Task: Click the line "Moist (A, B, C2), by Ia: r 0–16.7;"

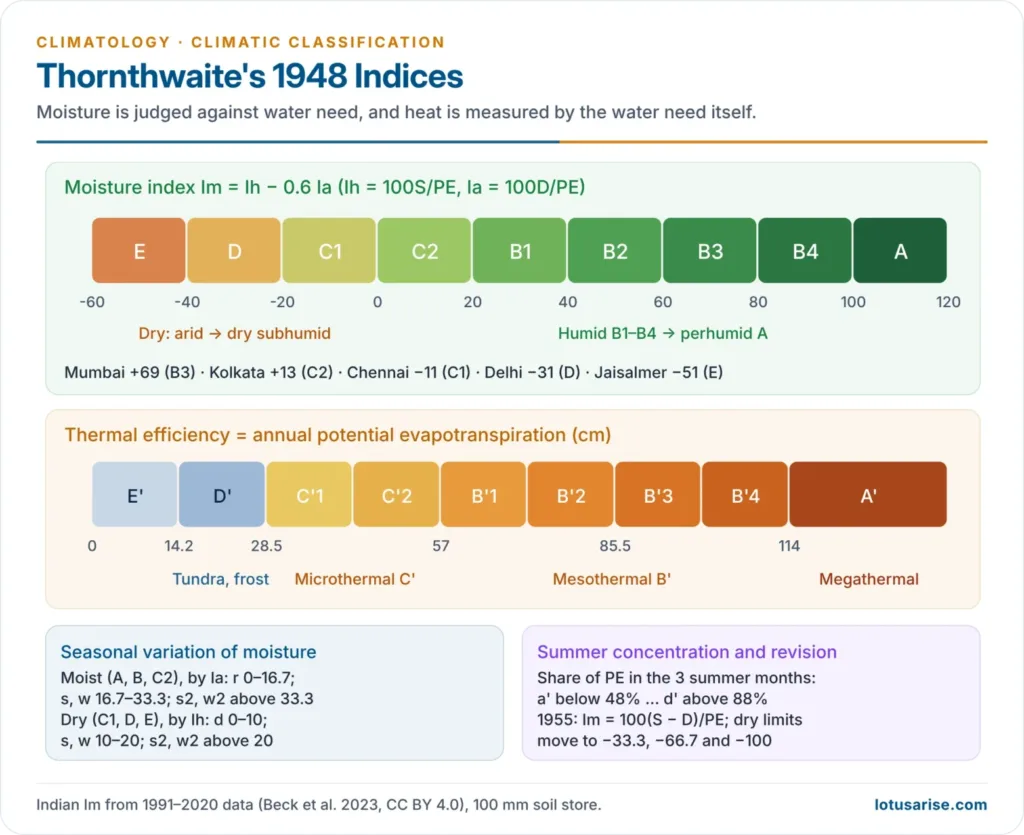Action: point(178,678)
